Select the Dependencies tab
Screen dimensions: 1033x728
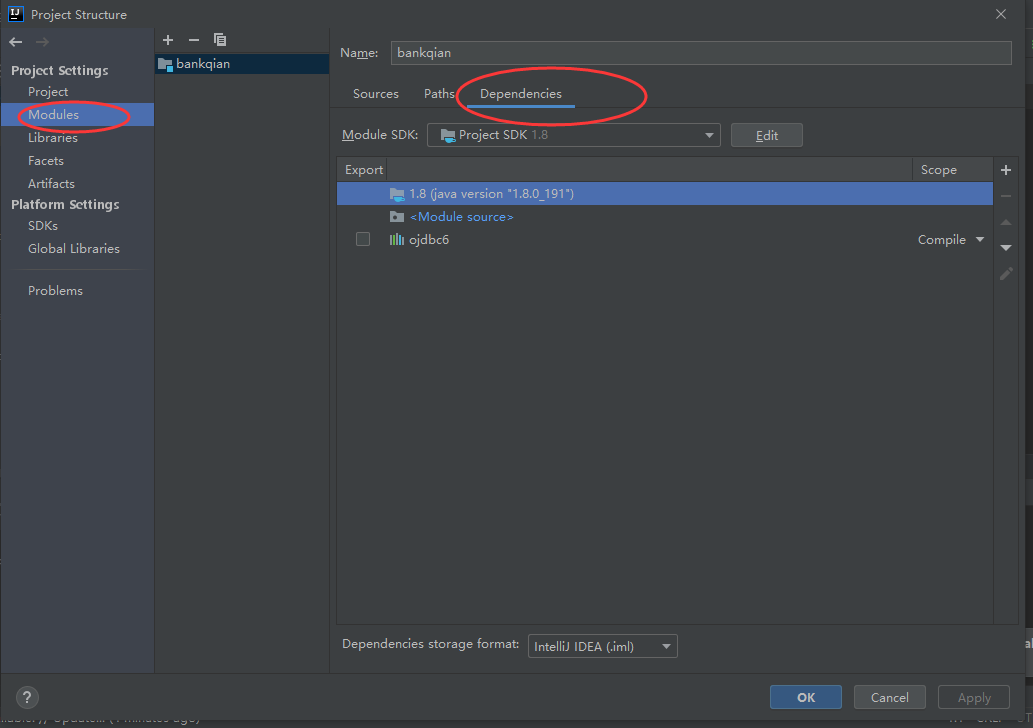coord(520,94)
